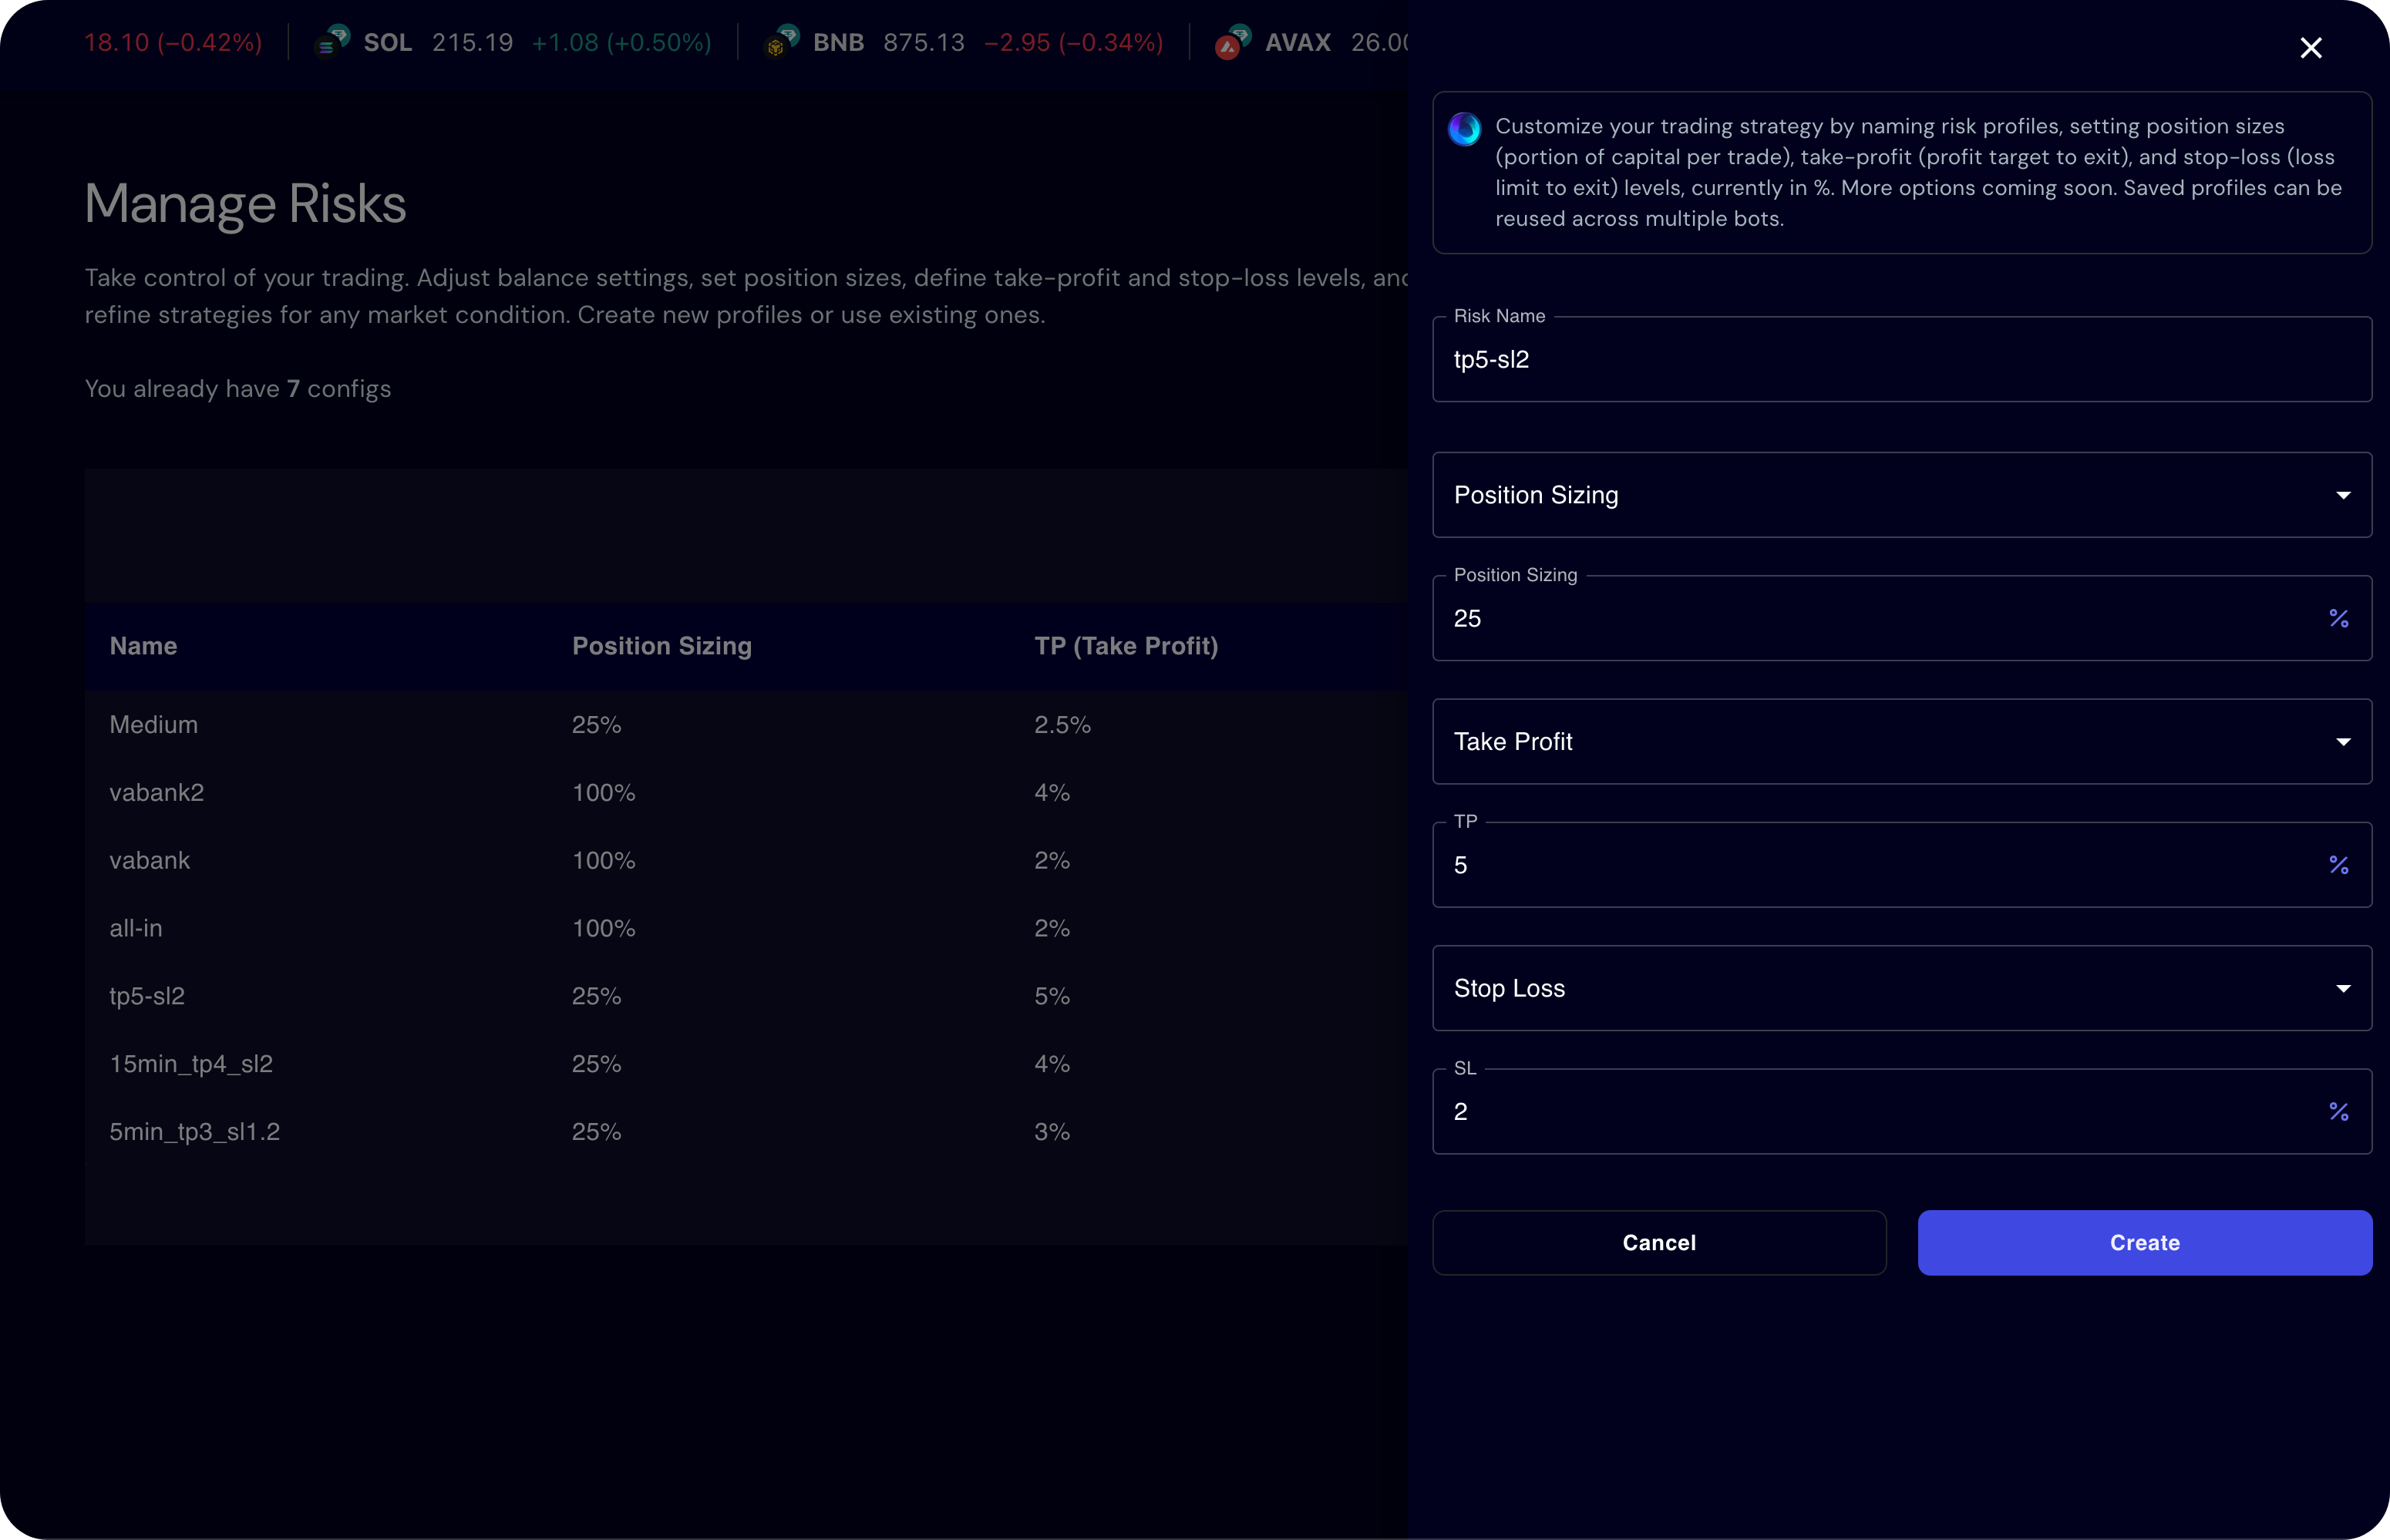2390x1540 pixels.
Task: Open the Stop Loss type dropdown
Action: (x=1901, y=988)
